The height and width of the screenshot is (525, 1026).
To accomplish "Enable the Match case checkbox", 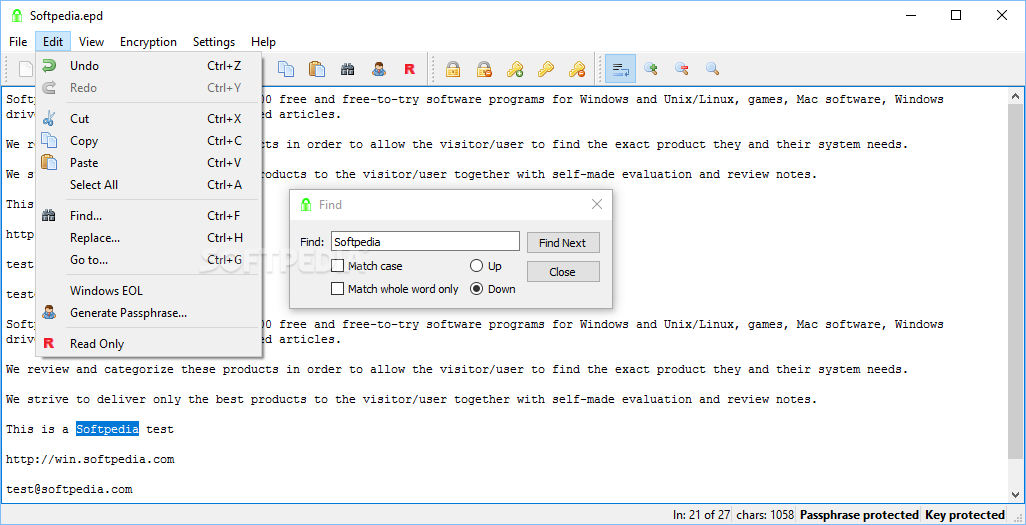I will (338, 266).
